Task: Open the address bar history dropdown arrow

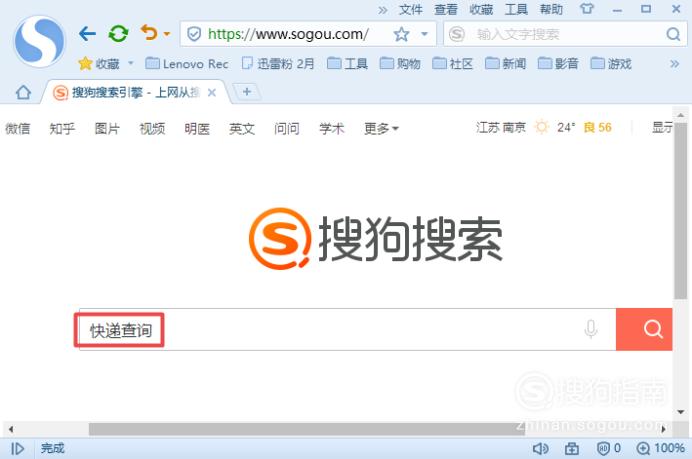Action: (x=424, y=34)
